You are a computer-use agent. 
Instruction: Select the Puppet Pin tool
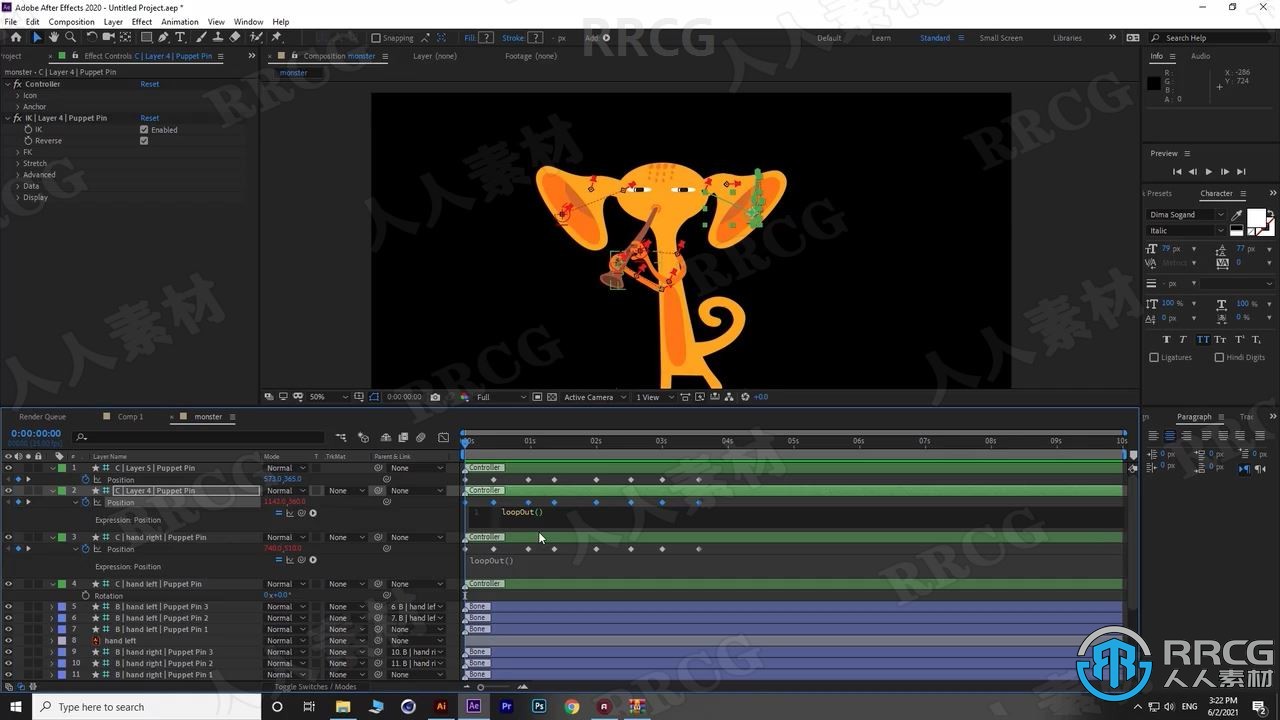276,37
